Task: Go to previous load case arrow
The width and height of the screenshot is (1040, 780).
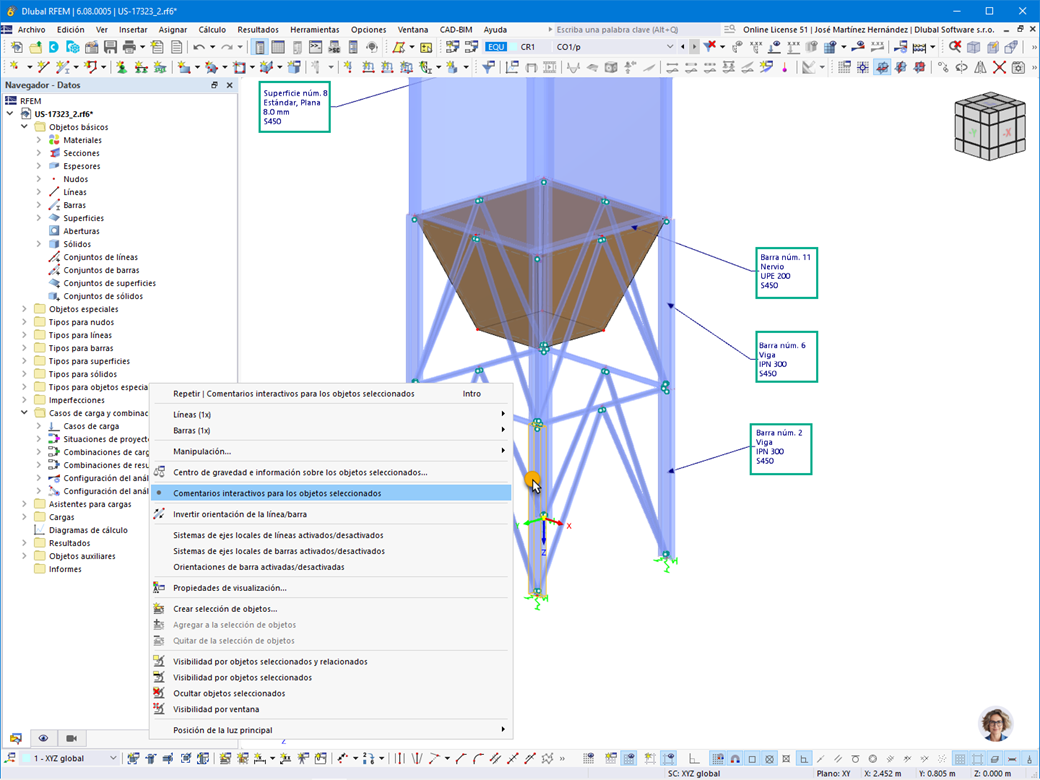Action: pos(682,47)
